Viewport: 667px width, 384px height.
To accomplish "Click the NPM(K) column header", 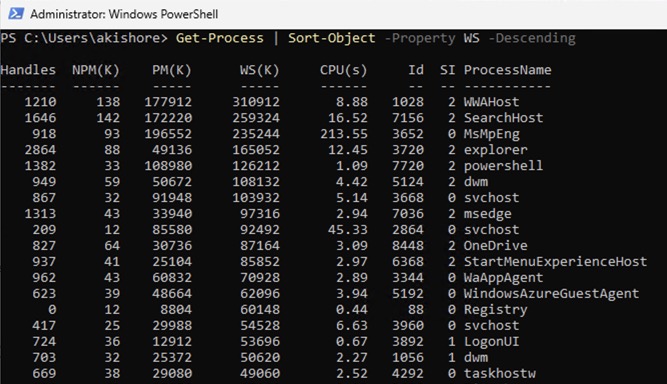I will click(x=96, y=70).
